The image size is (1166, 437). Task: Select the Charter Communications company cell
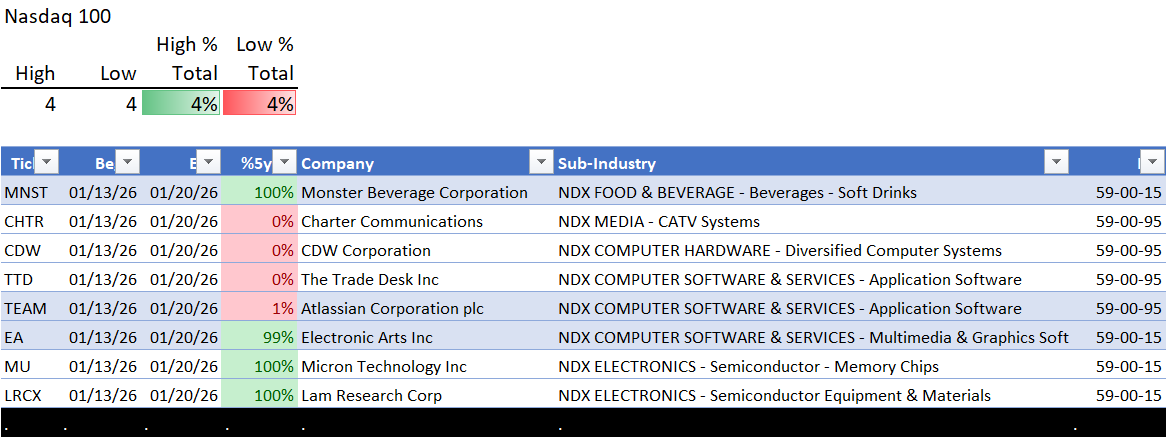(392, 221)
